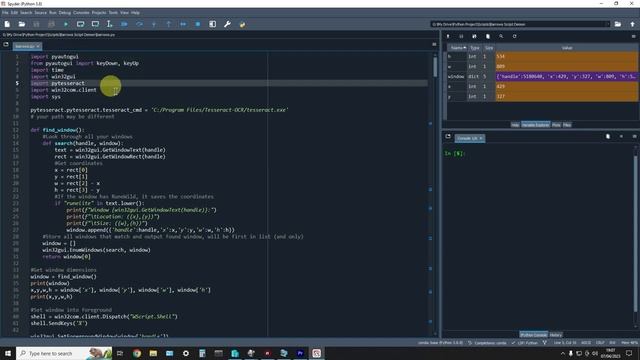
Task: Open the Projects menu
Action: [99, 13]
